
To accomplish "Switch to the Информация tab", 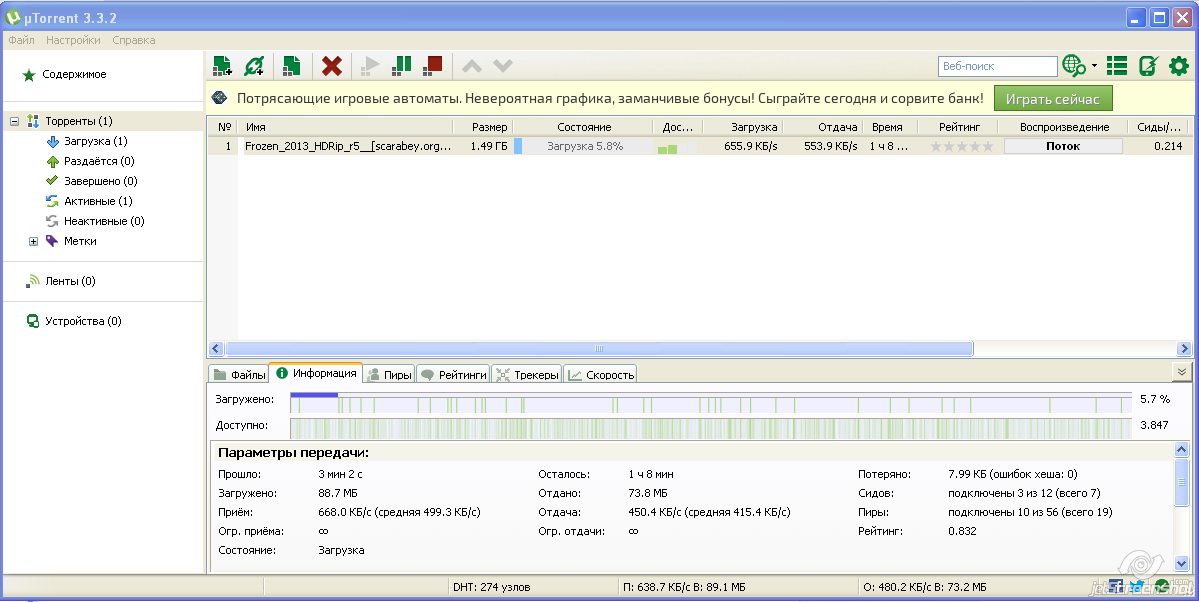I will [316, 373].
